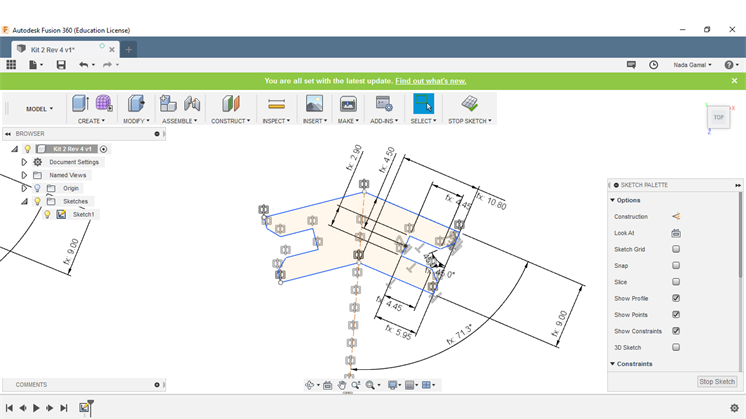Click the TOP face of view cube
The width and height of the screenshot is (746, 419).
(718, 117)
